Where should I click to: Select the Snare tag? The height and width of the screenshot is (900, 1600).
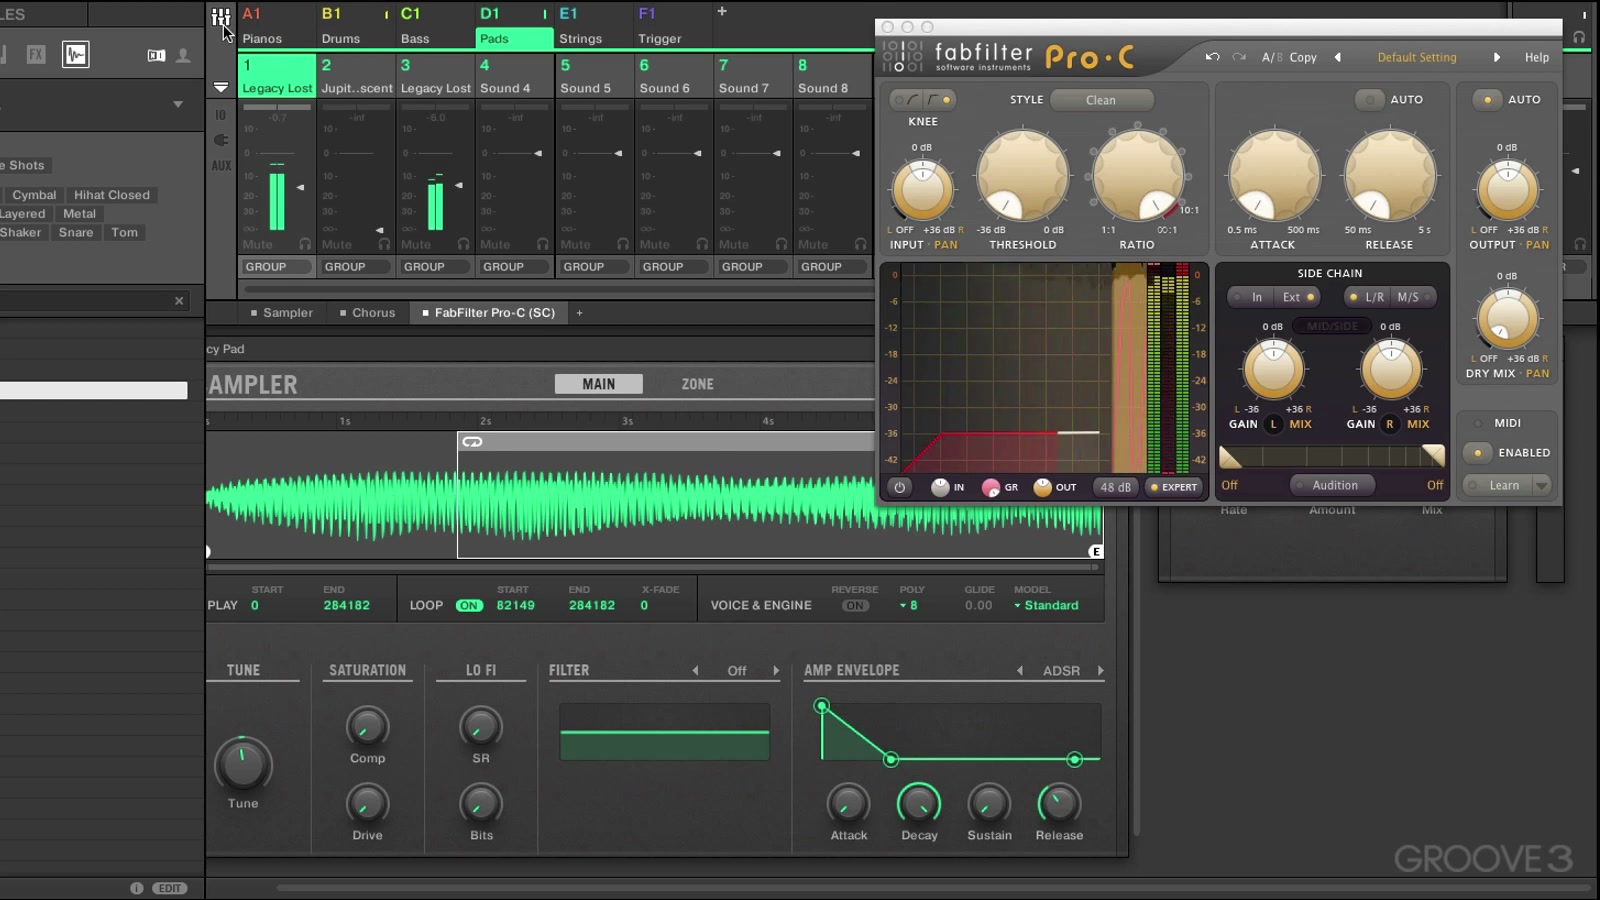coord(76,232)
